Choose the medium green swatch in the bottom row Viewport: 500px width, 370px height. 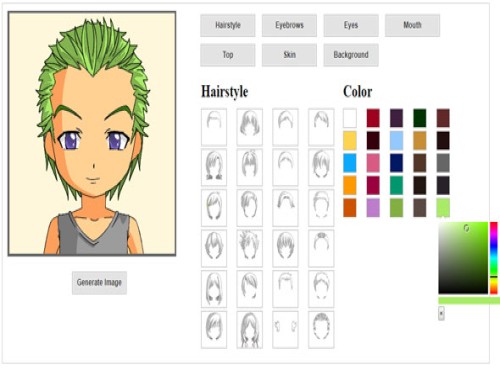[x=396, y=208]
